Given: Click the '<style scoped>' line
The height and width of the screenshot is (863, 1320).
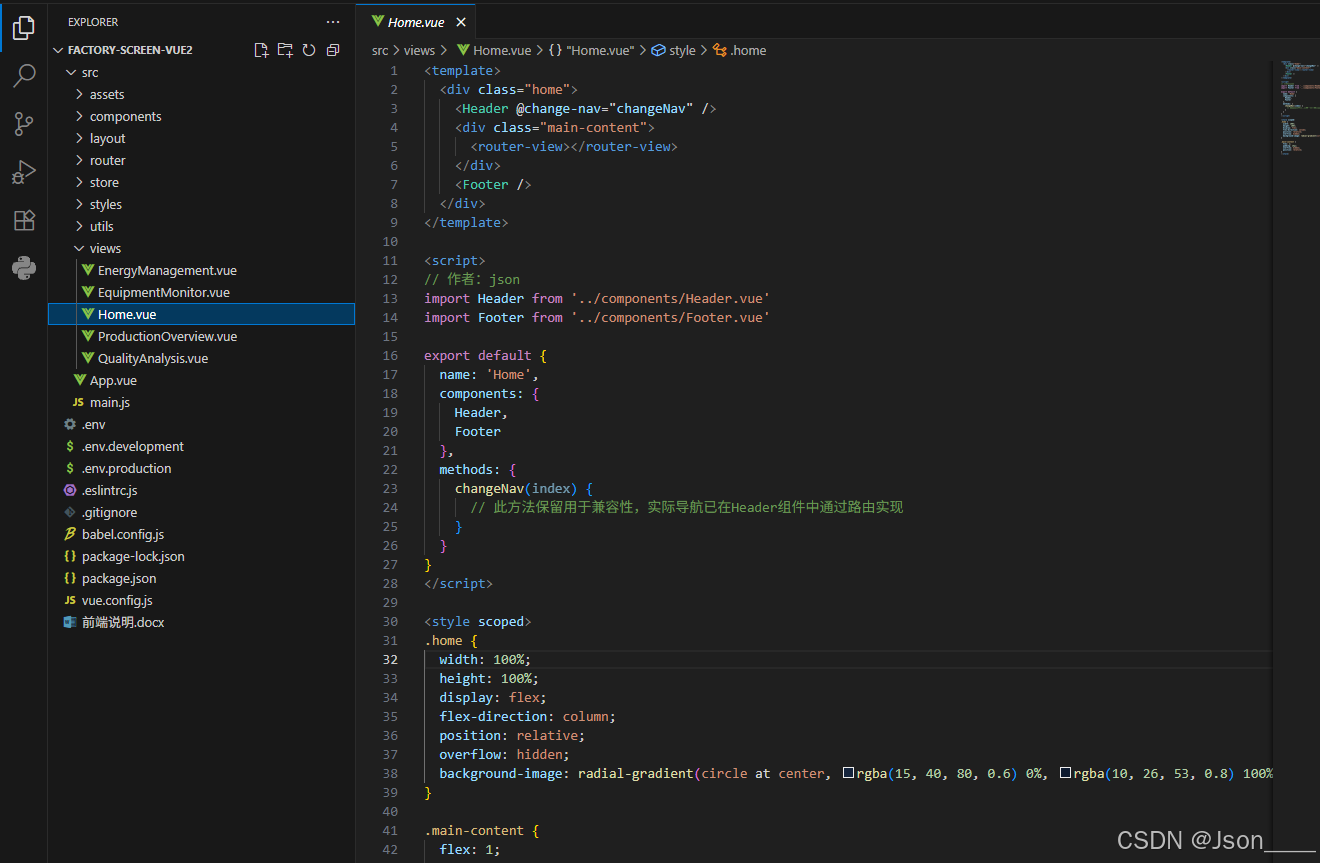Looking at the screenshot, I should [x=478, y=621].
